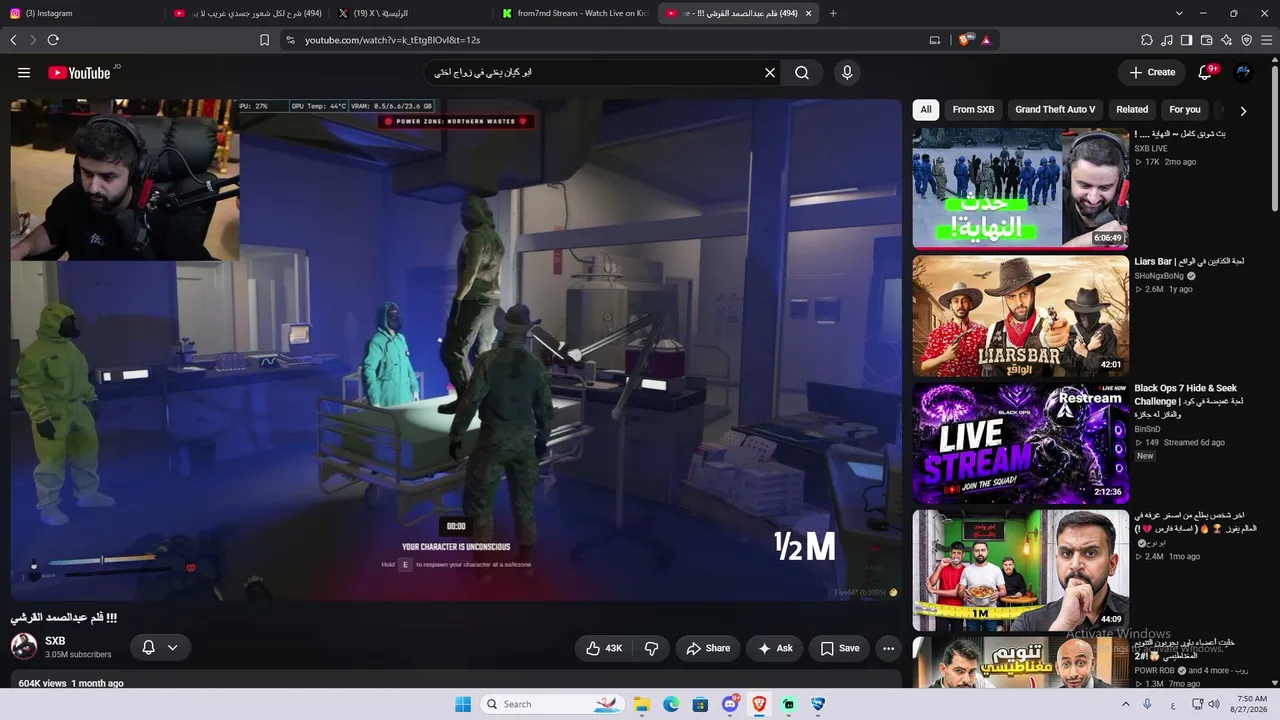Open the Liars Bar video title link
This screenshot has height=720, width=1280.
[1189, 262]
